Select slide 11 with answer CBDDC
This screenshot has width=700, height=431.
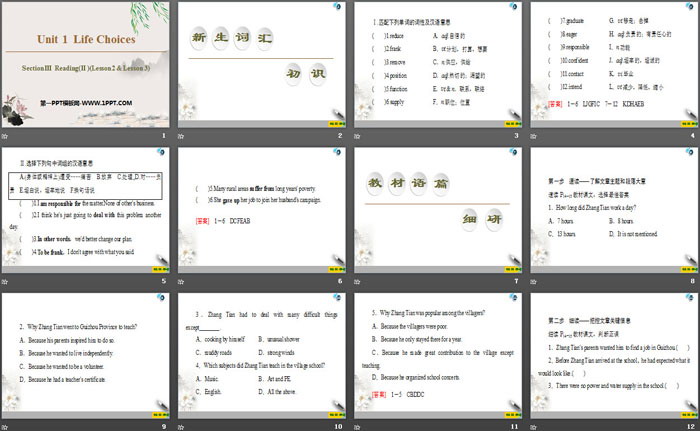tap(438, 356)
